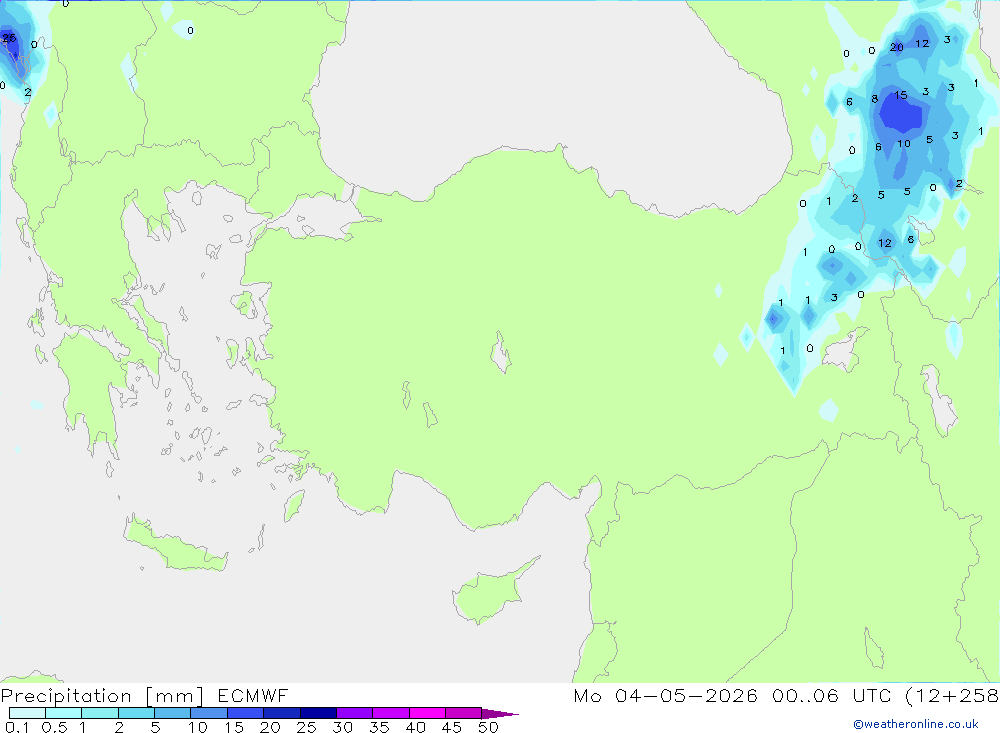Click legend tick label '30'
The image size is (1000, 733).
tap(342, 727)
